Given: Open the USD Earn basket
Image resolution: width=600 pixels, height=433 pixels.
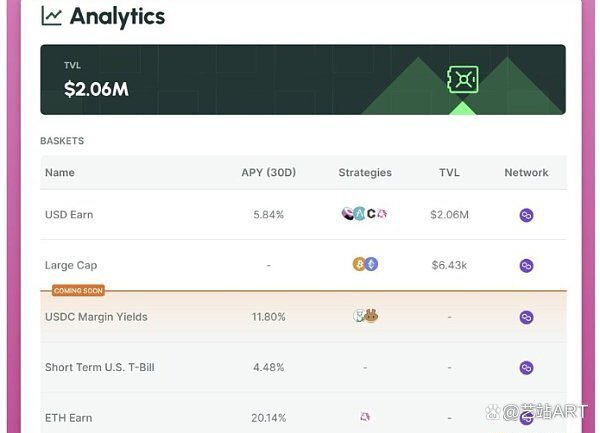Looking at the screenshot, I should [70, 215].
